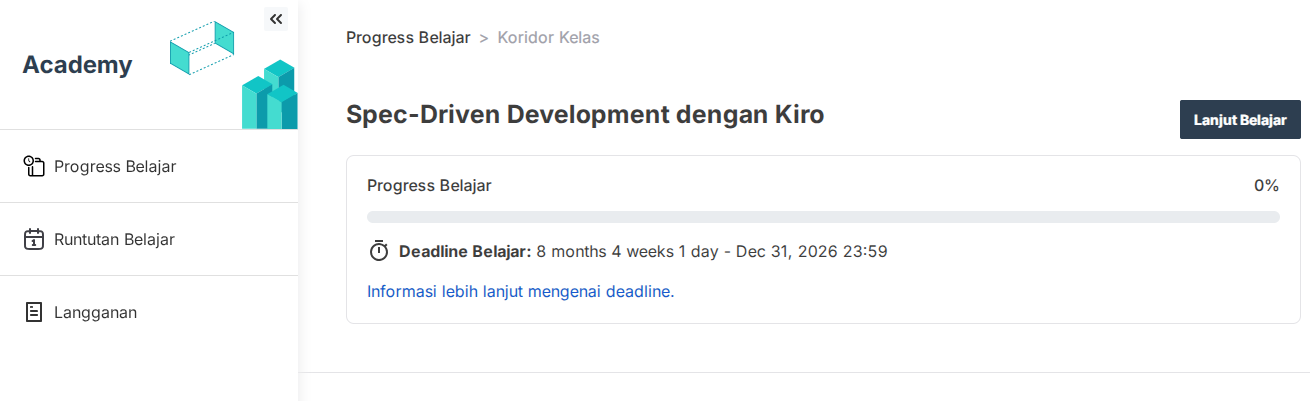Click the Spec-Driven Development dengan Kiro heading
The width and height of the screenshot is (1310, 410).
(x=585, y=114)
